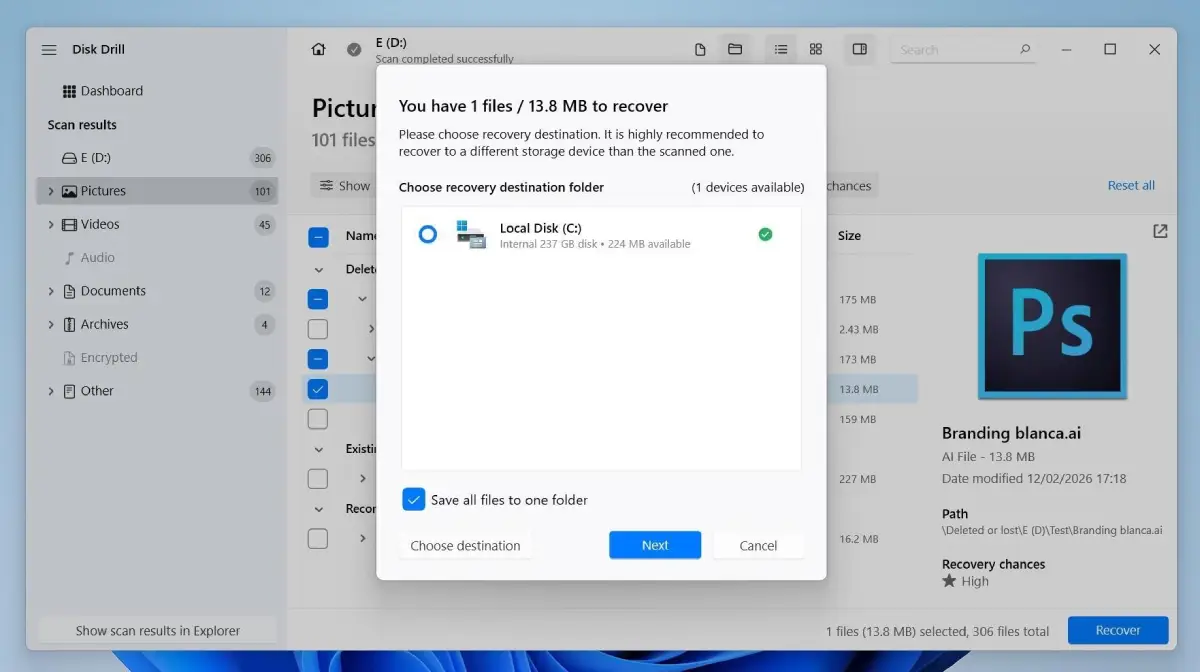Expand the Archives category in sidebar
Image resolution: width=1200 pixels, height=672 pixels.
(x=50, y=324)
